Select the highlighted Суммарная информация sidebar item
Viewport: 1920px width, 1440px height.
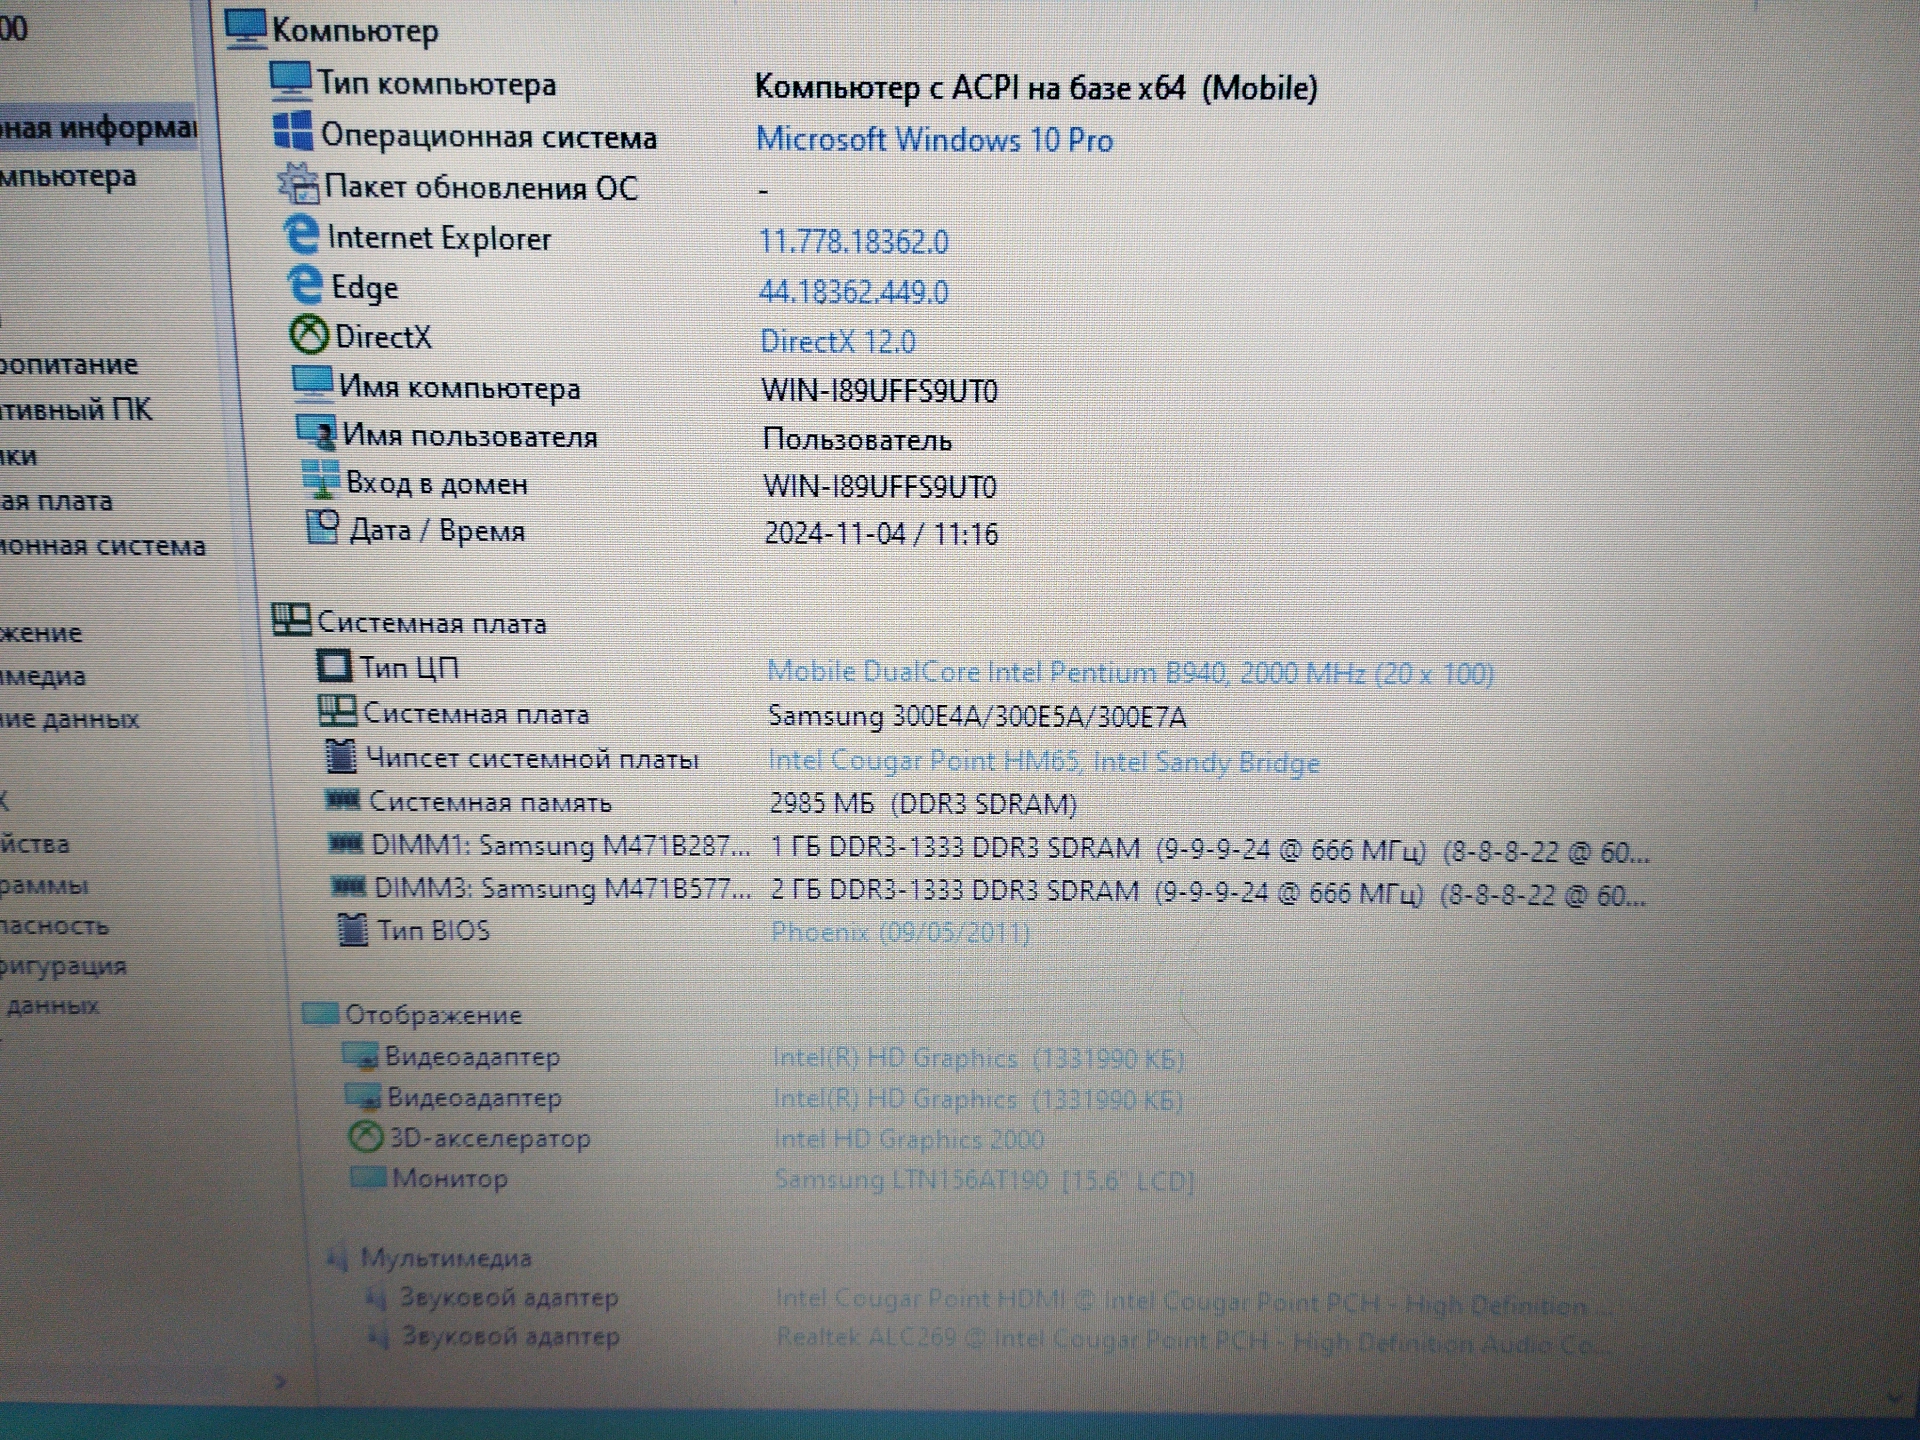97,127
